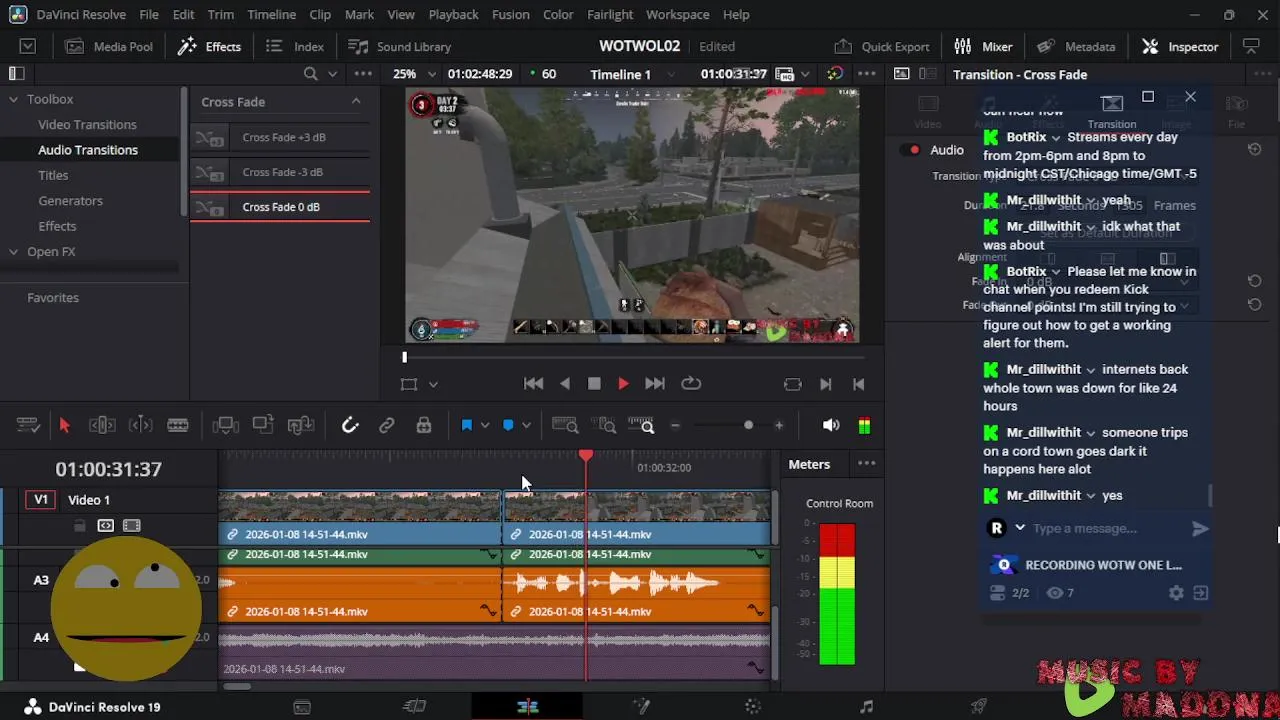The width and height of the screenshot is (1280, 720).
Task: Toggle Linked Selection chain icon
Action: [x=387, y=426]
